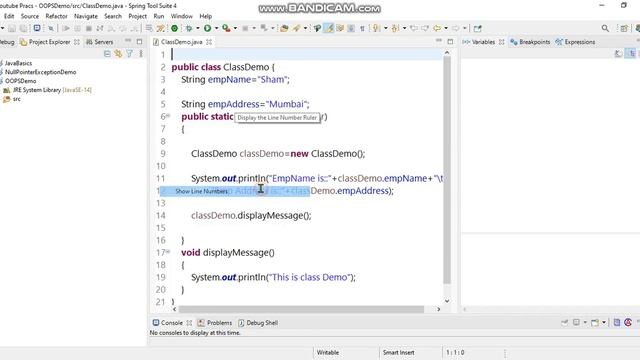Click the Show Whitespace Characters pilcrow icon
Screen dimensions: 640x360
tap(362, 29)
